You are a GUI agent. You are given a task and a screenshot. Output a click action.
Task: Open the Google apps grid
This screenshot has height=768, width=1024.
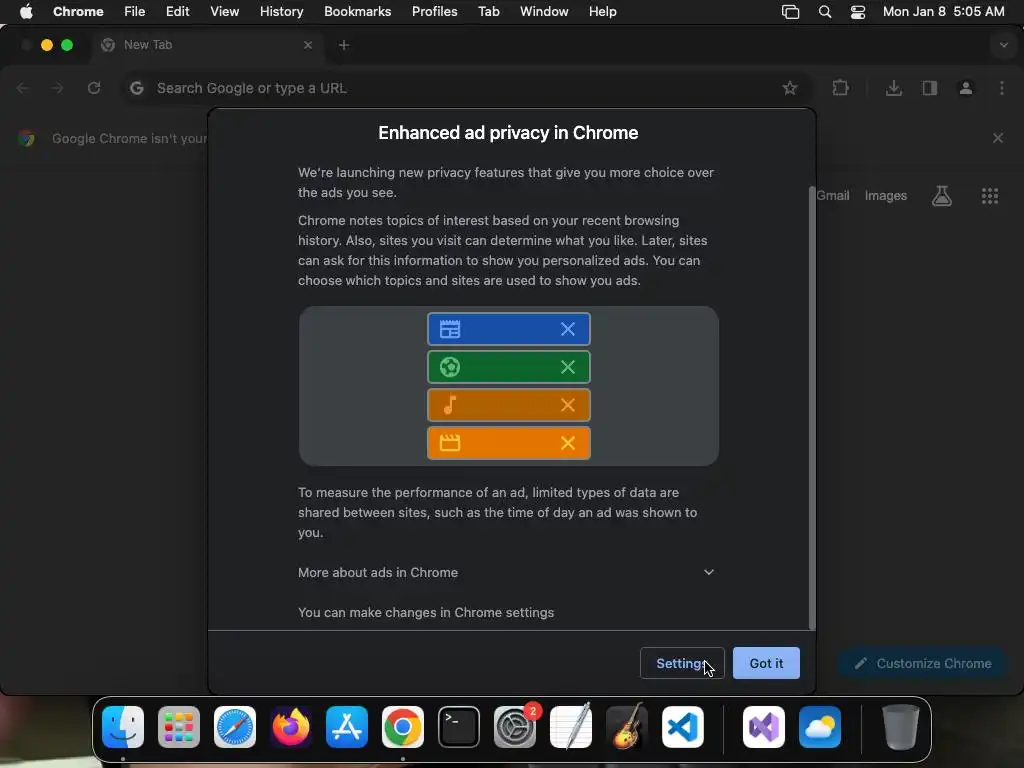[990, 195]
